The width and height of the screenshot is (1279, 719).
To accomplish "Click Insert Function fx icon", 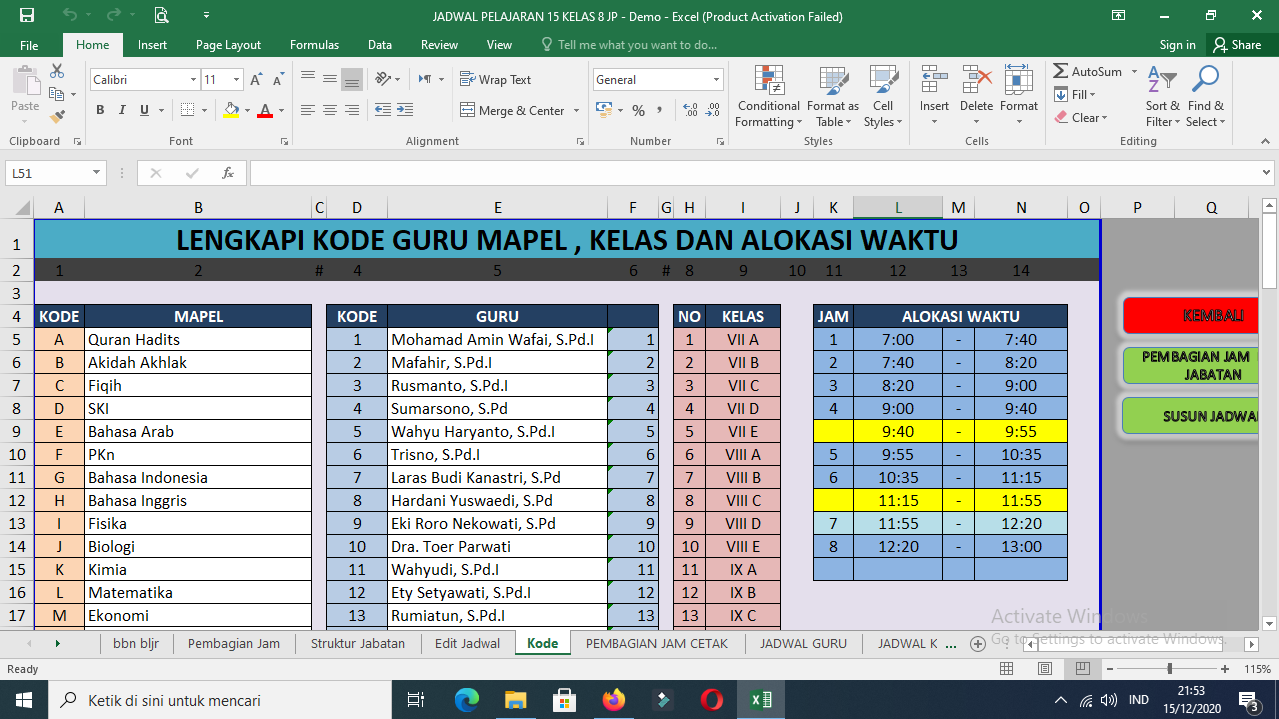I will pos(227,173).
